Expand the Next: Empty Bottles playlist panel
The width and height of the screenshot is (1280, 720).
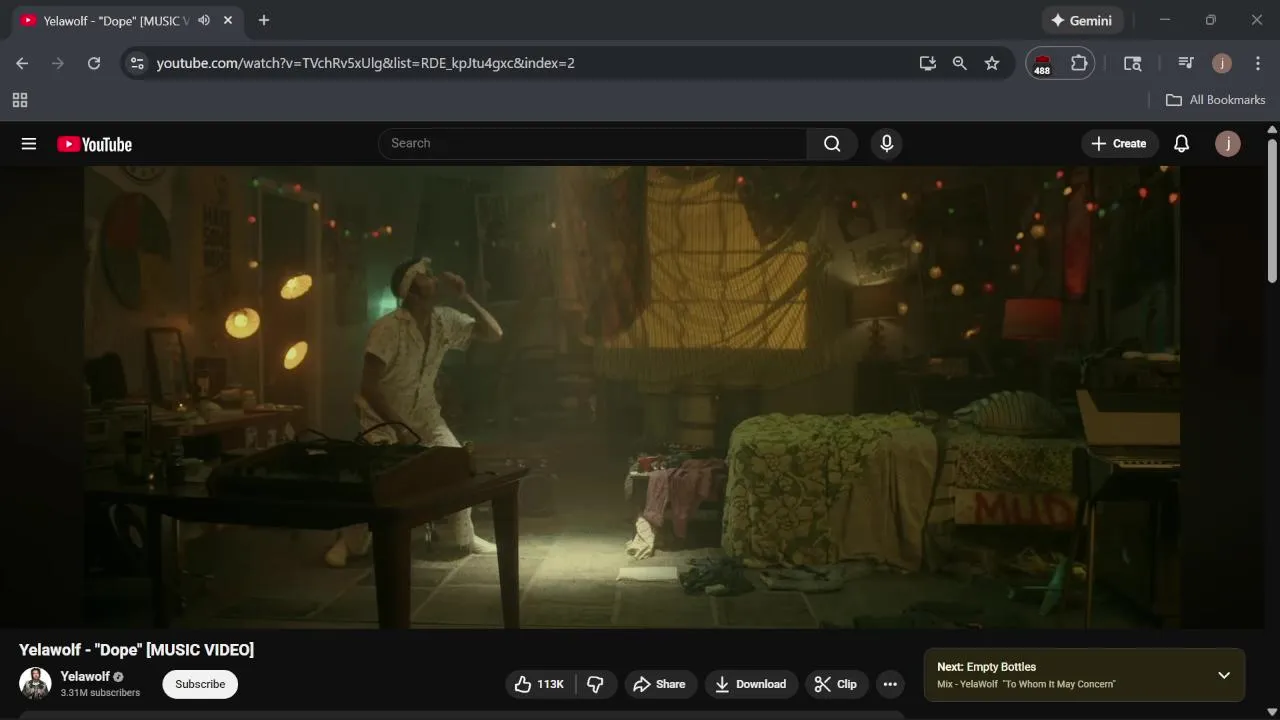[1224, 675]
